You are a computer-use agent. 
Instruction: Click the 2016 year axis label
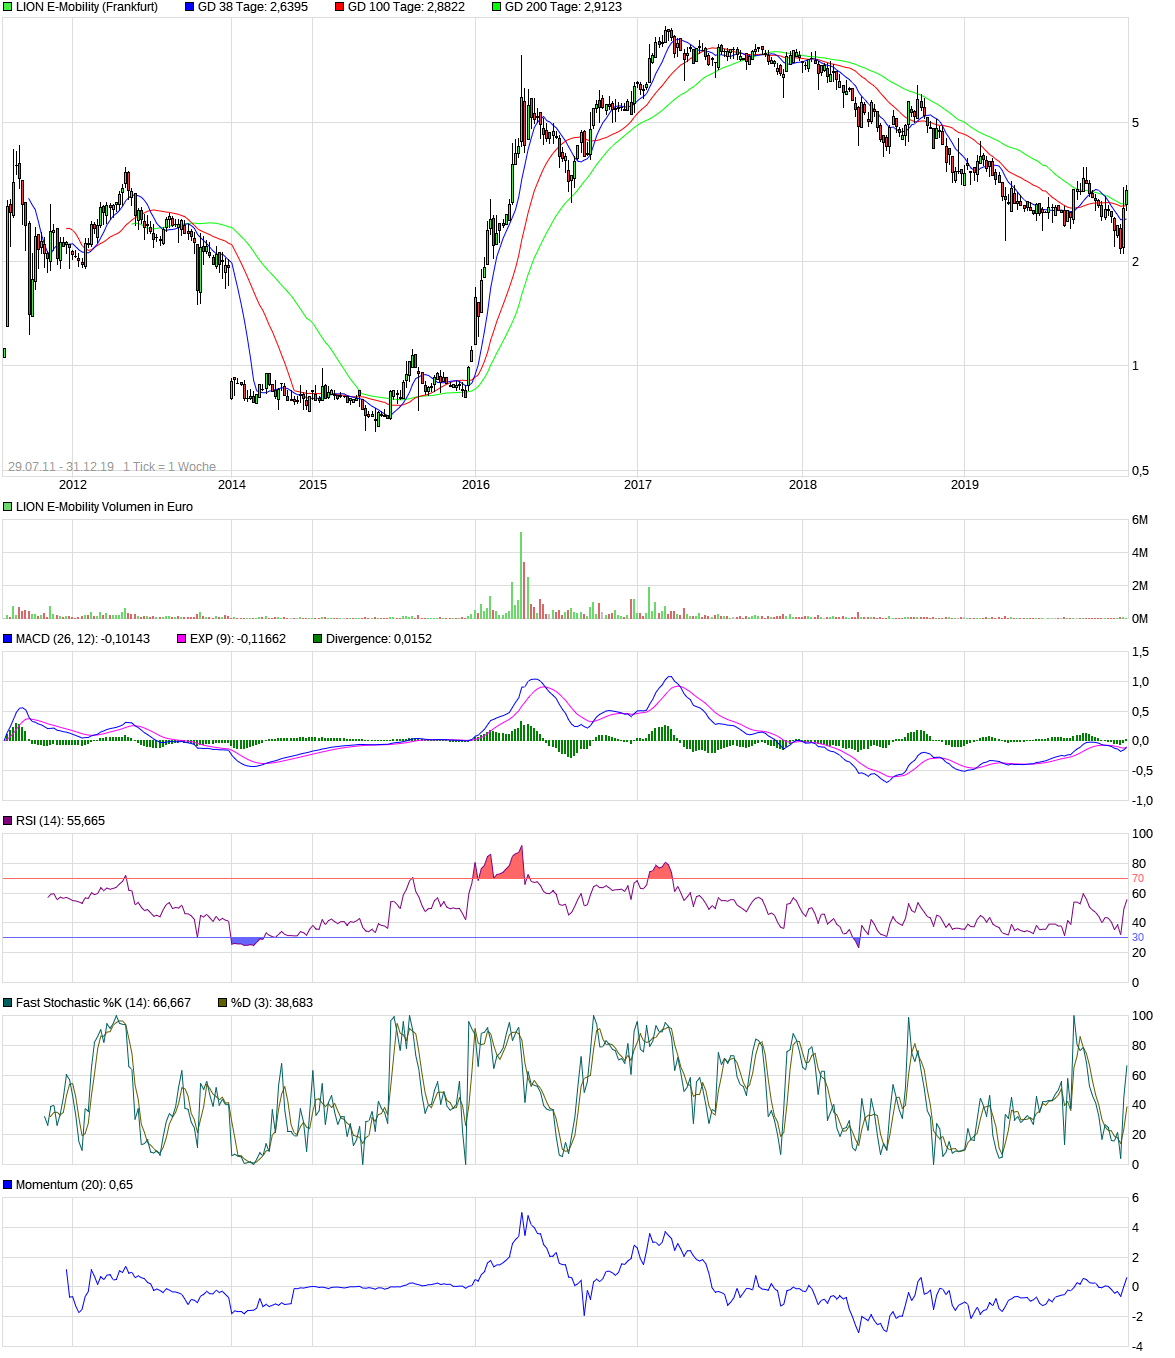click(476, 485)
